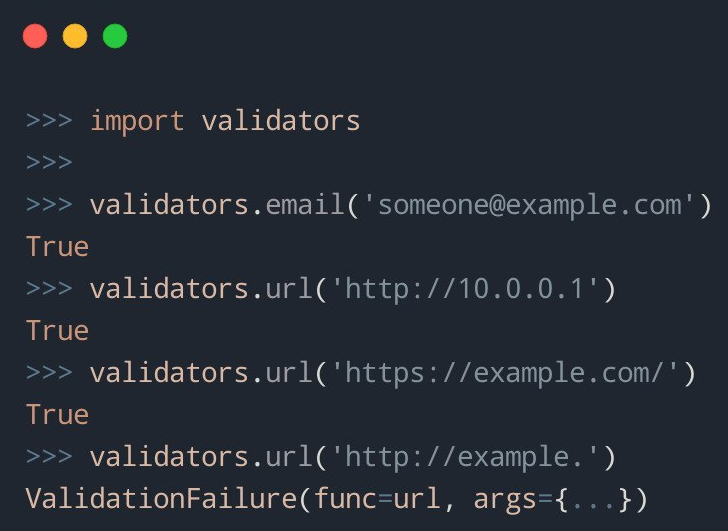Click the first True output
This screenshot has width=728, height=531.
click(x=58, y=246)
